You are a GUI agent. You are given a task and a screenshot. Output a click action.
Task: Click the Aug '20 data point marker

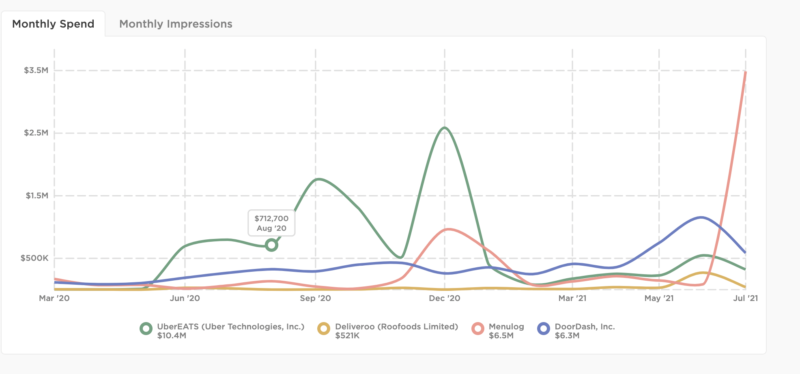point(271,245)
